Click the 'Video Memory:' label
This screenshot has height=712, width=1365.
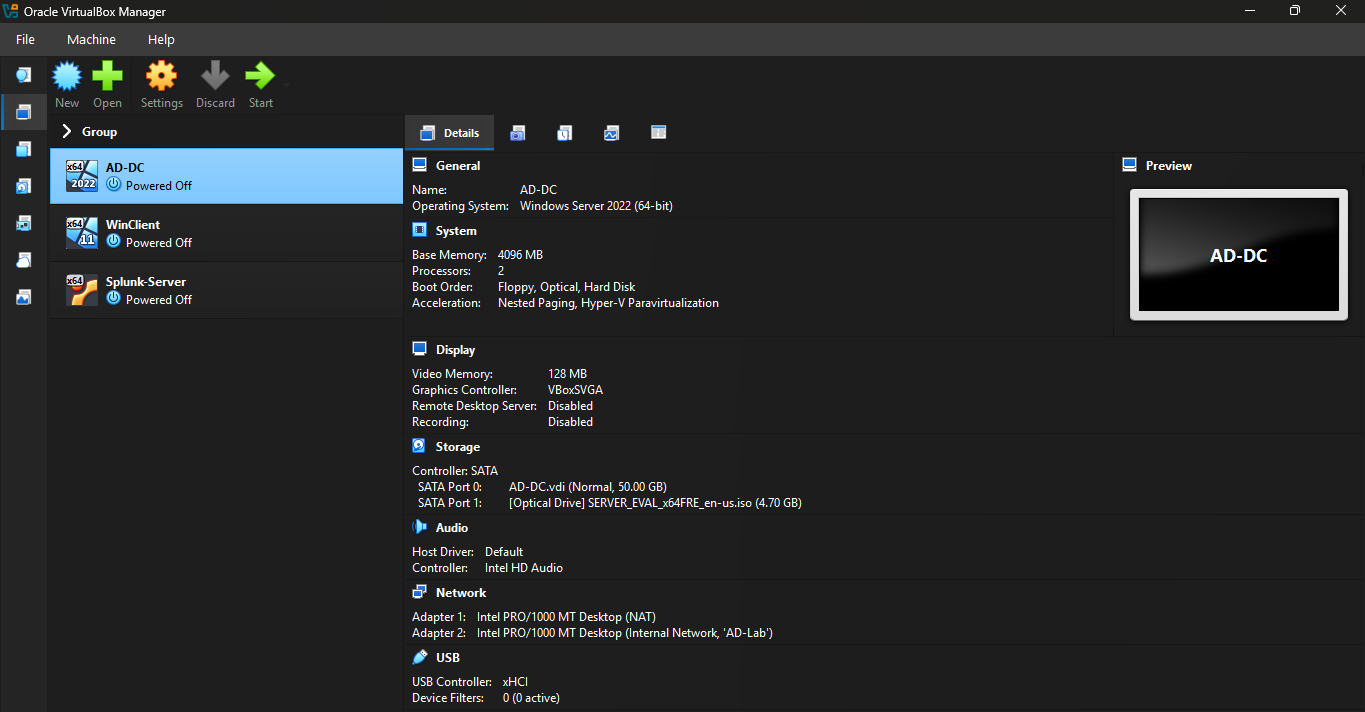pyautogui.click(x=452, y=374)
